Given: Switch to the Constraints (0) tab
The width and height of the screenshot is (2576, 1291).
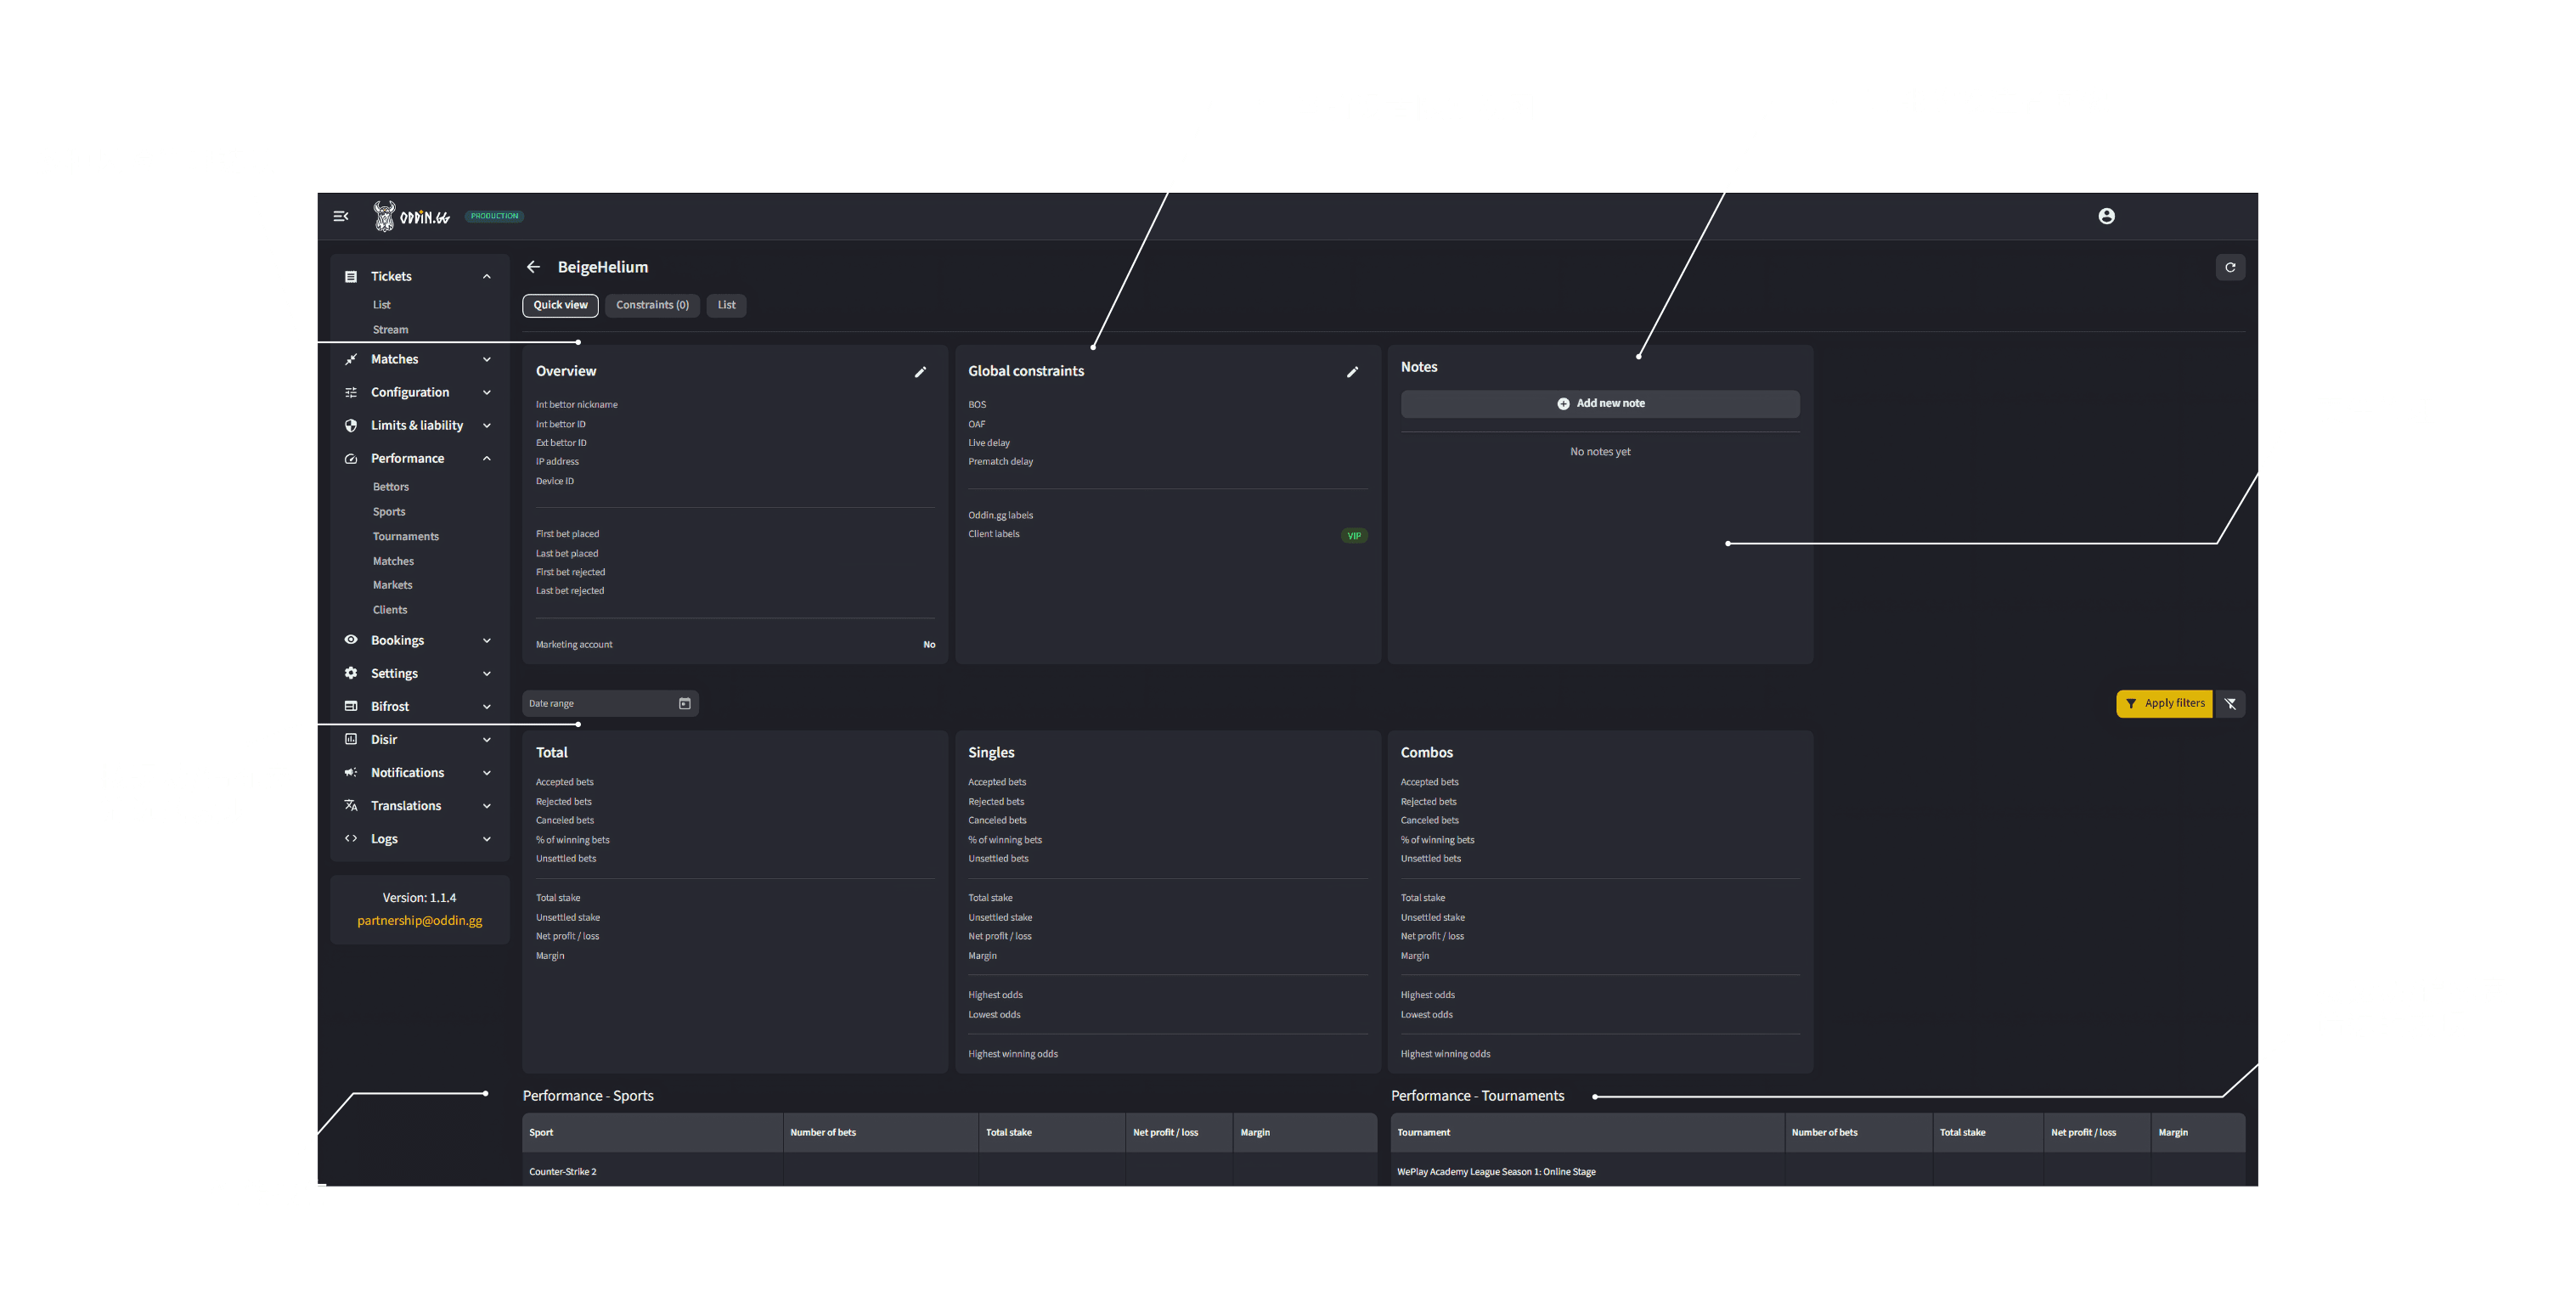Looking at the screenshot, I should click(652, 305).
